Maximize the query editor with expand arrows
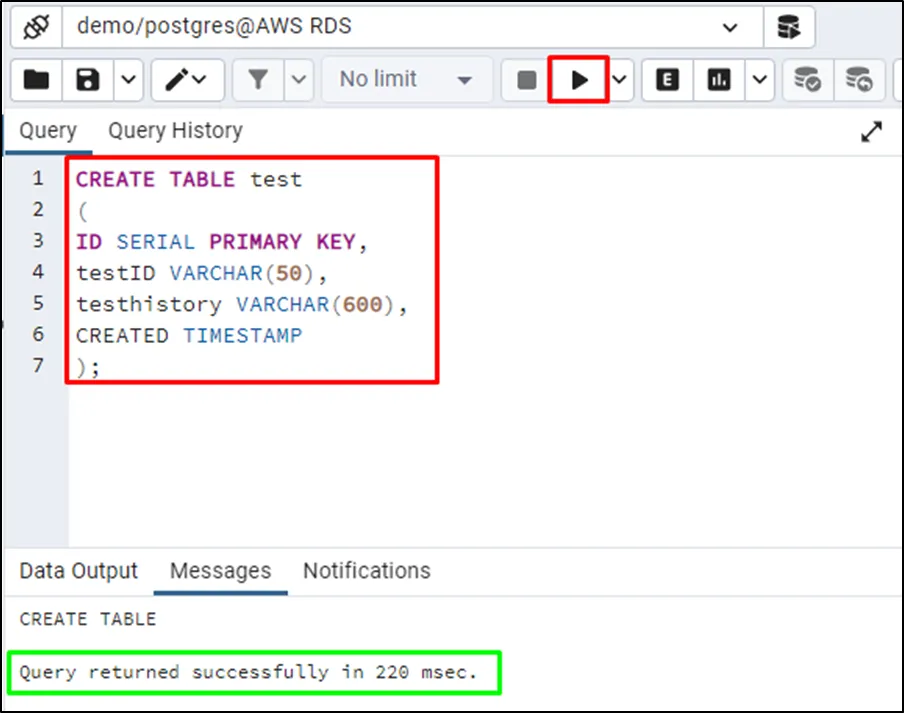The height and width of the screenshot is (713, 904). tap(872, 132)
